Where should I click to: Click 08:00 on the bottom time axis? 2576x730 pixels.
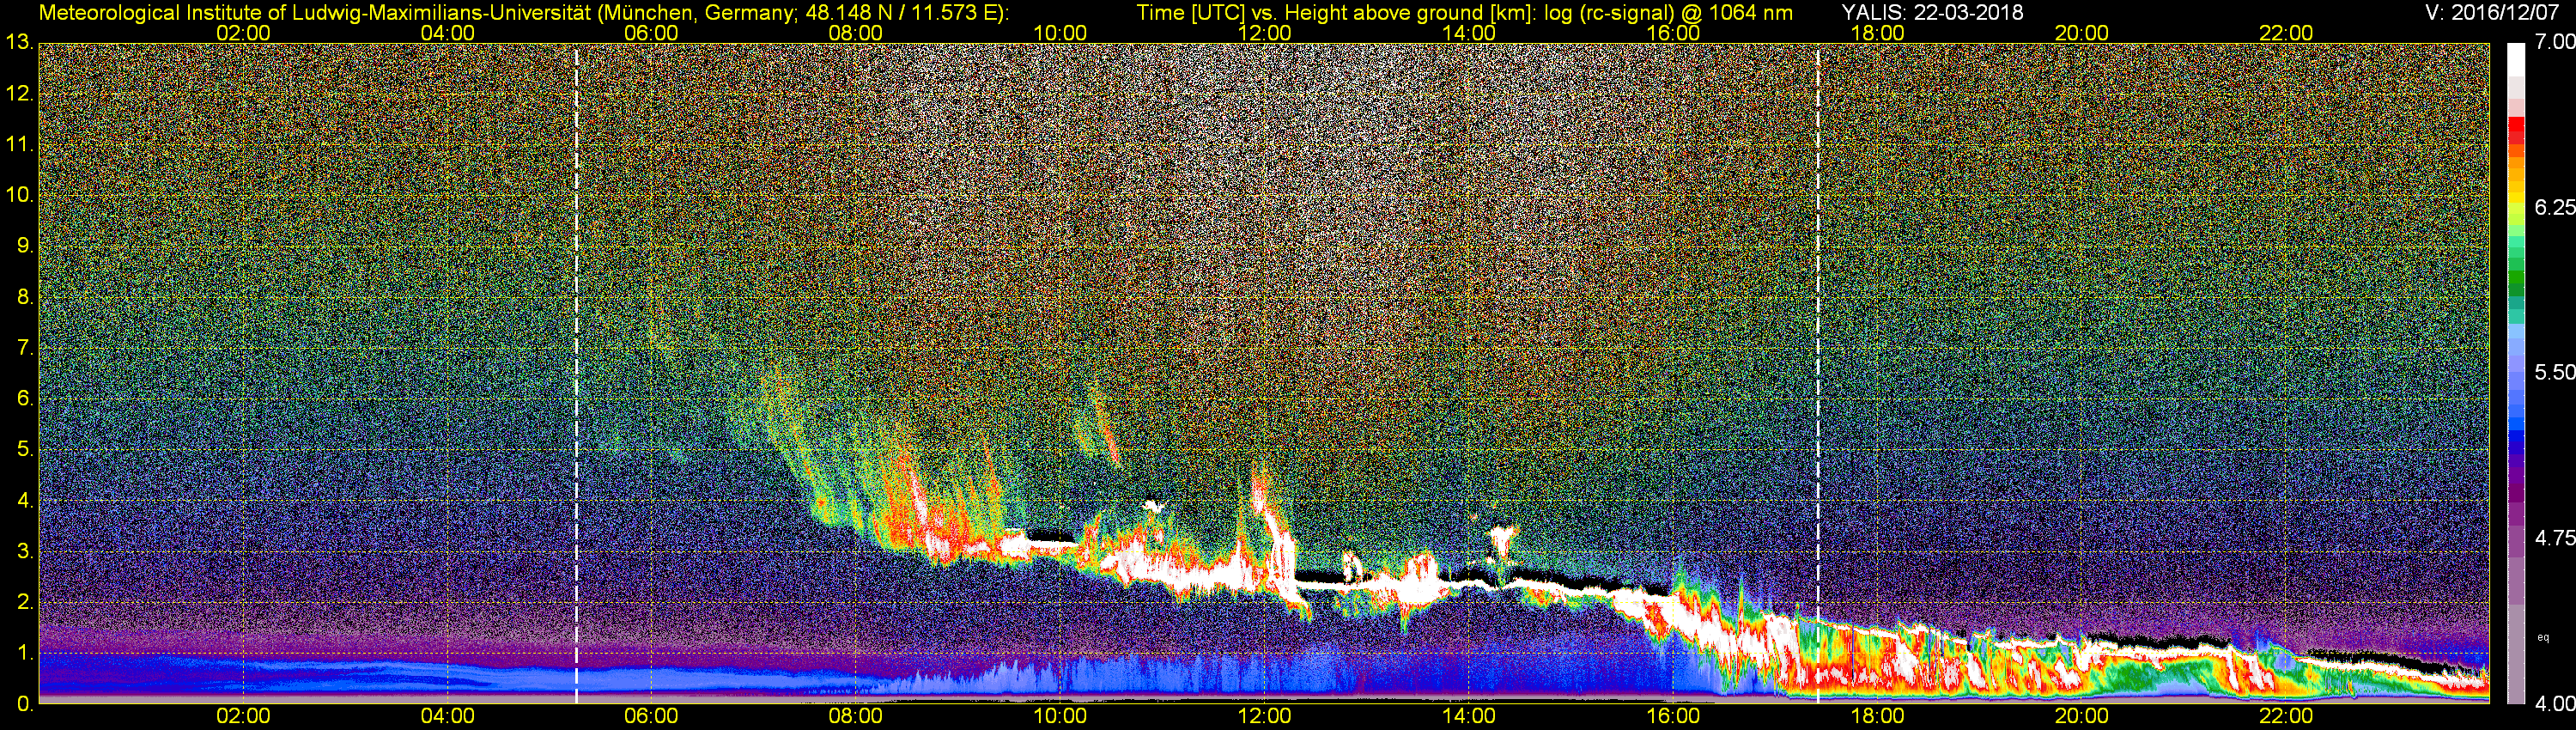pos(856,717)
